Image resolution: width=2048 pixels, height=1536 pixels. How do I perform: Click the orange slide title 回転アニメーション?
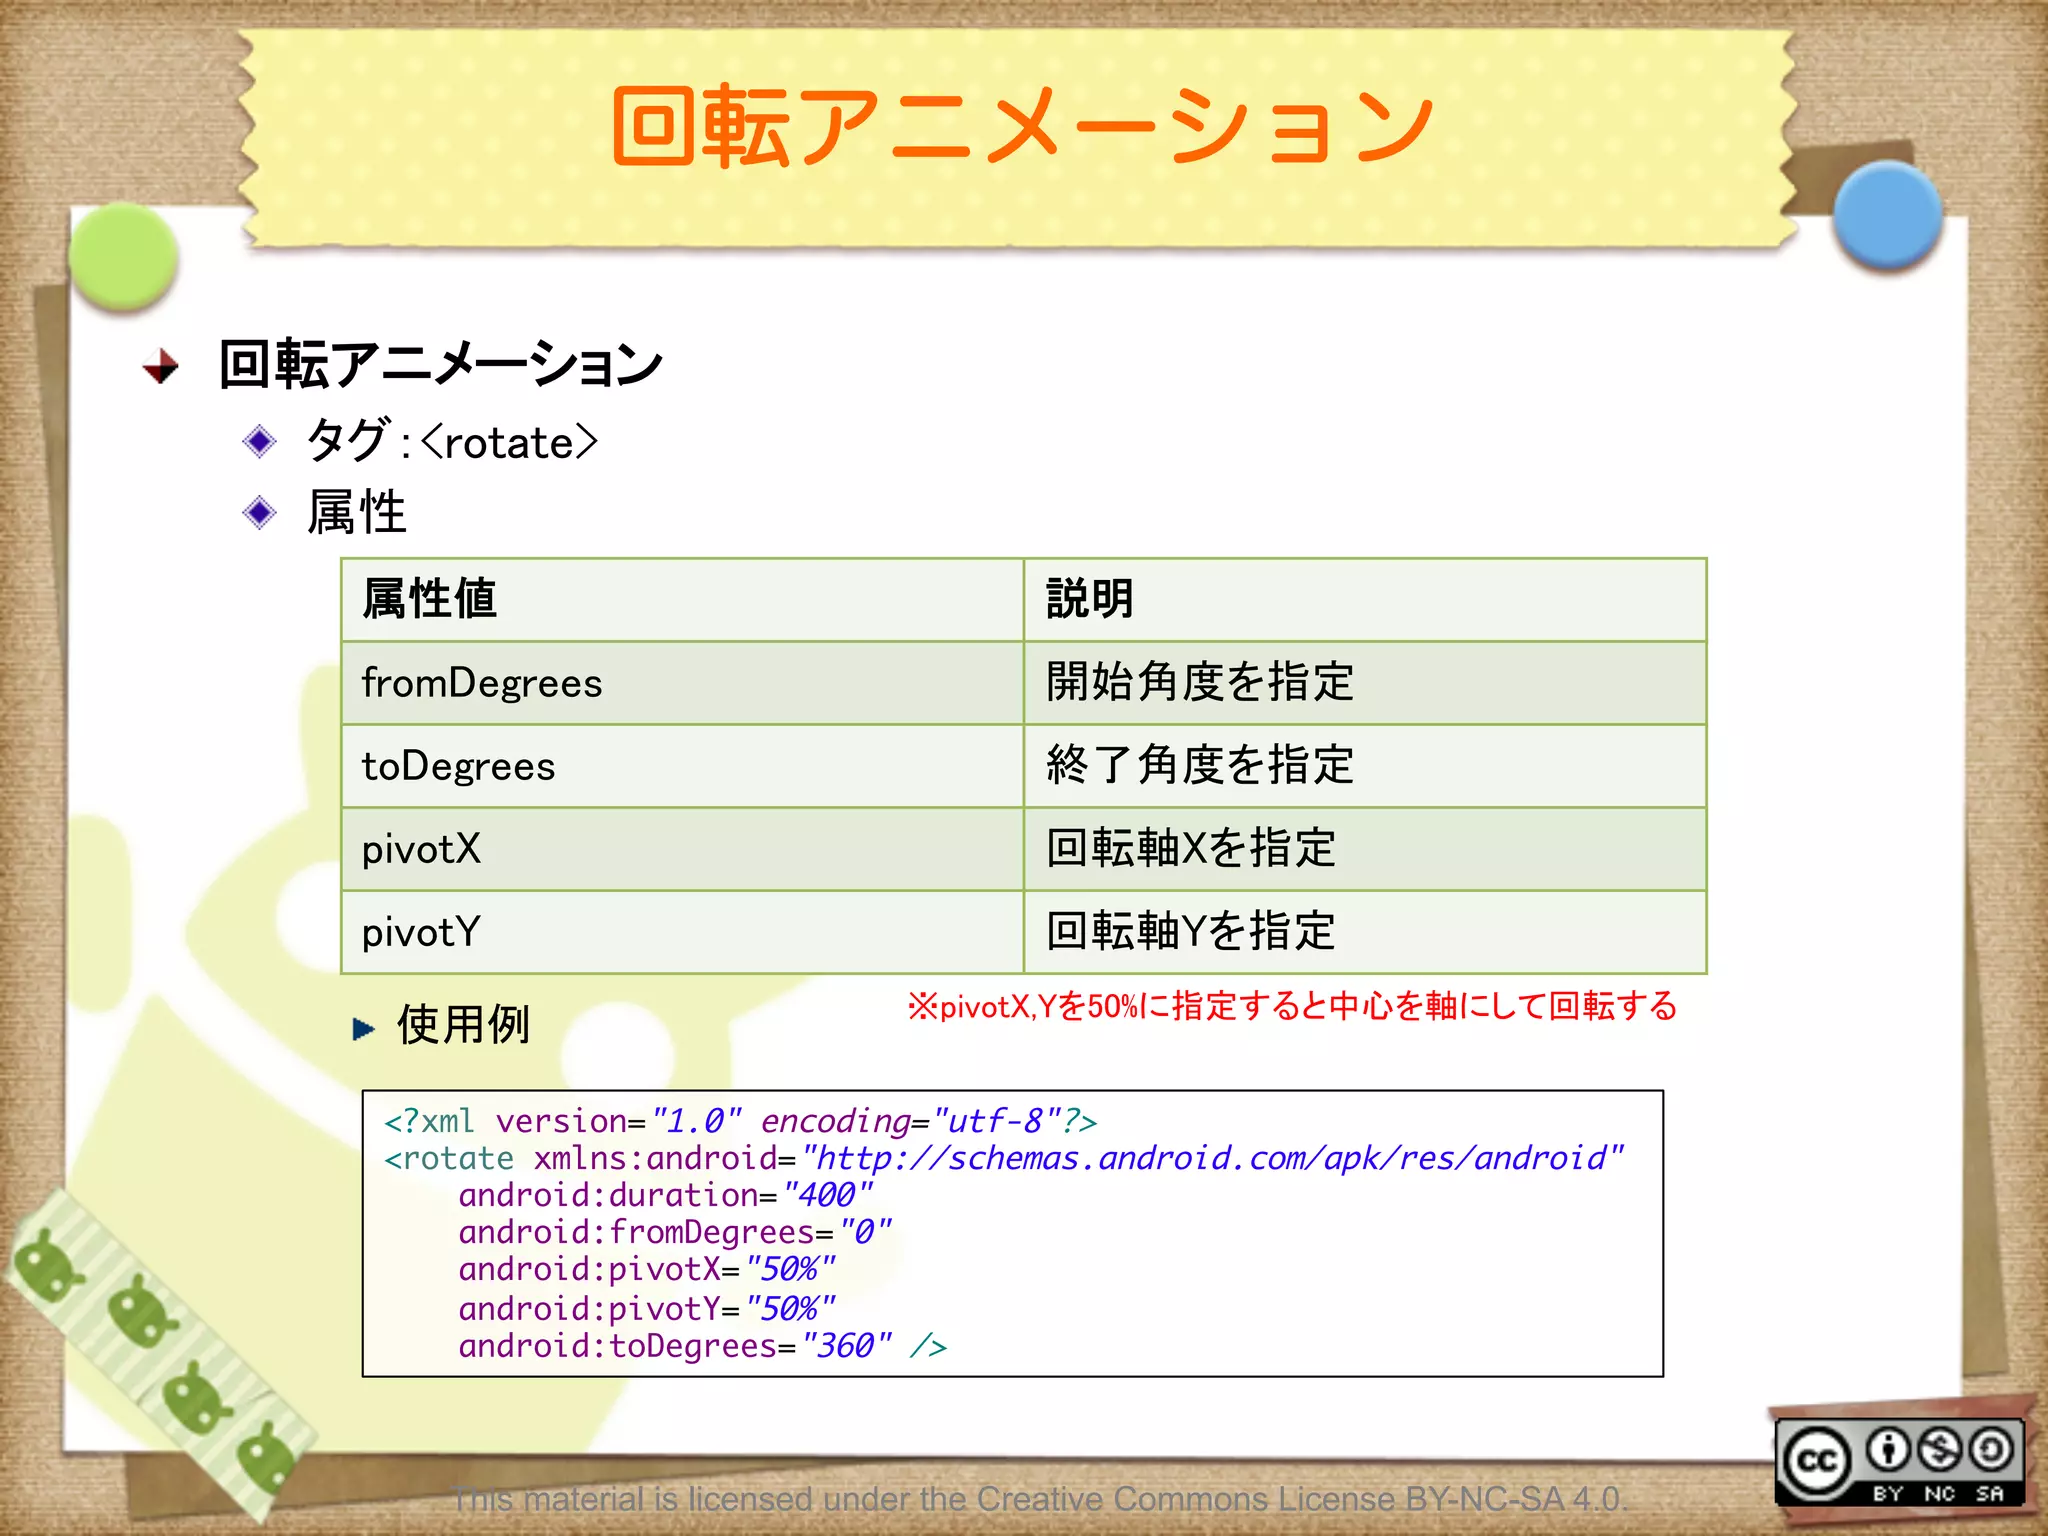pos(1022,126)
